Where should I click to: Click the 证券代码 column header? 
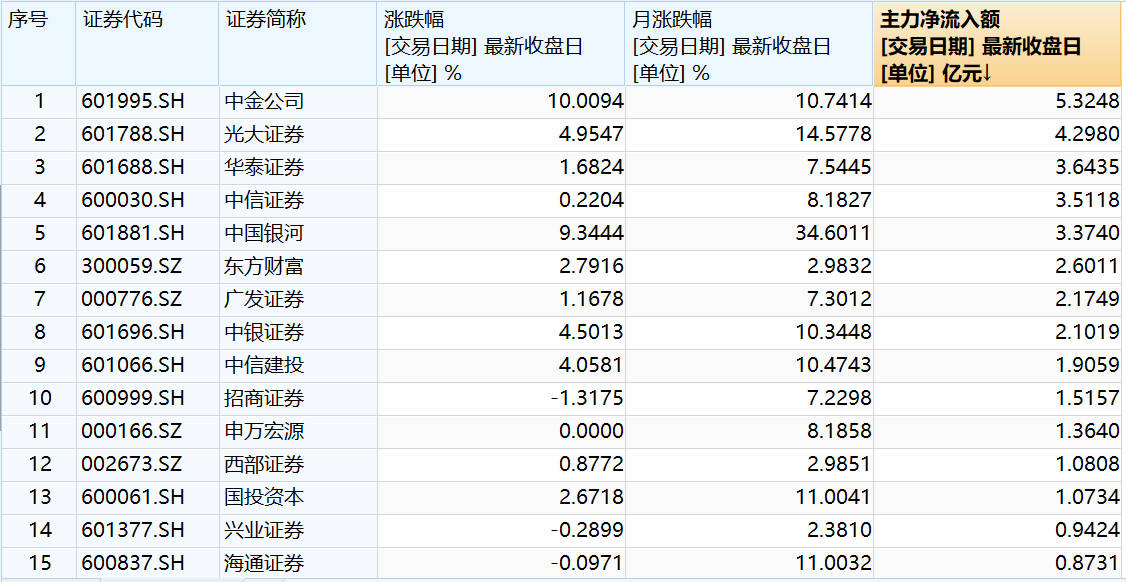click(x=147, y=45)
